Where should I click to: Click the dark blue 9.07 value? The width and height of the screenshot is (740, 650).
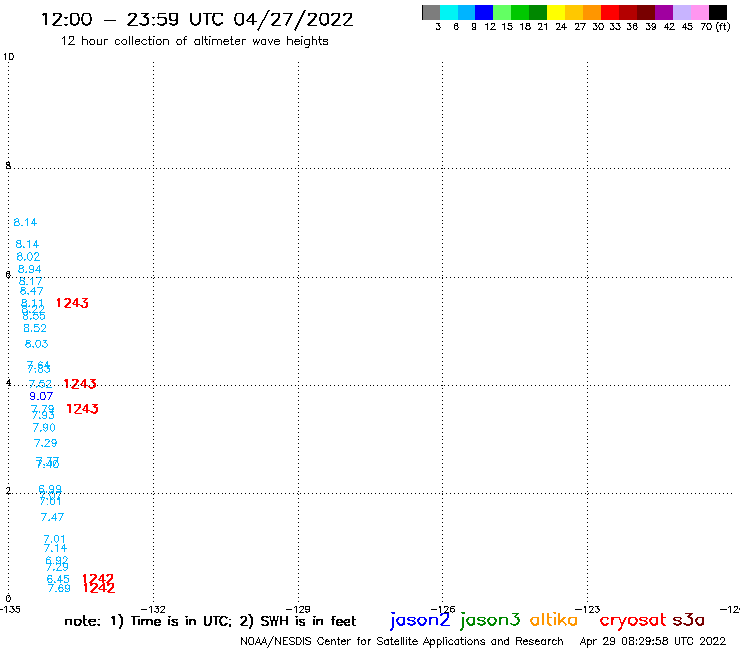click(41, 397)
